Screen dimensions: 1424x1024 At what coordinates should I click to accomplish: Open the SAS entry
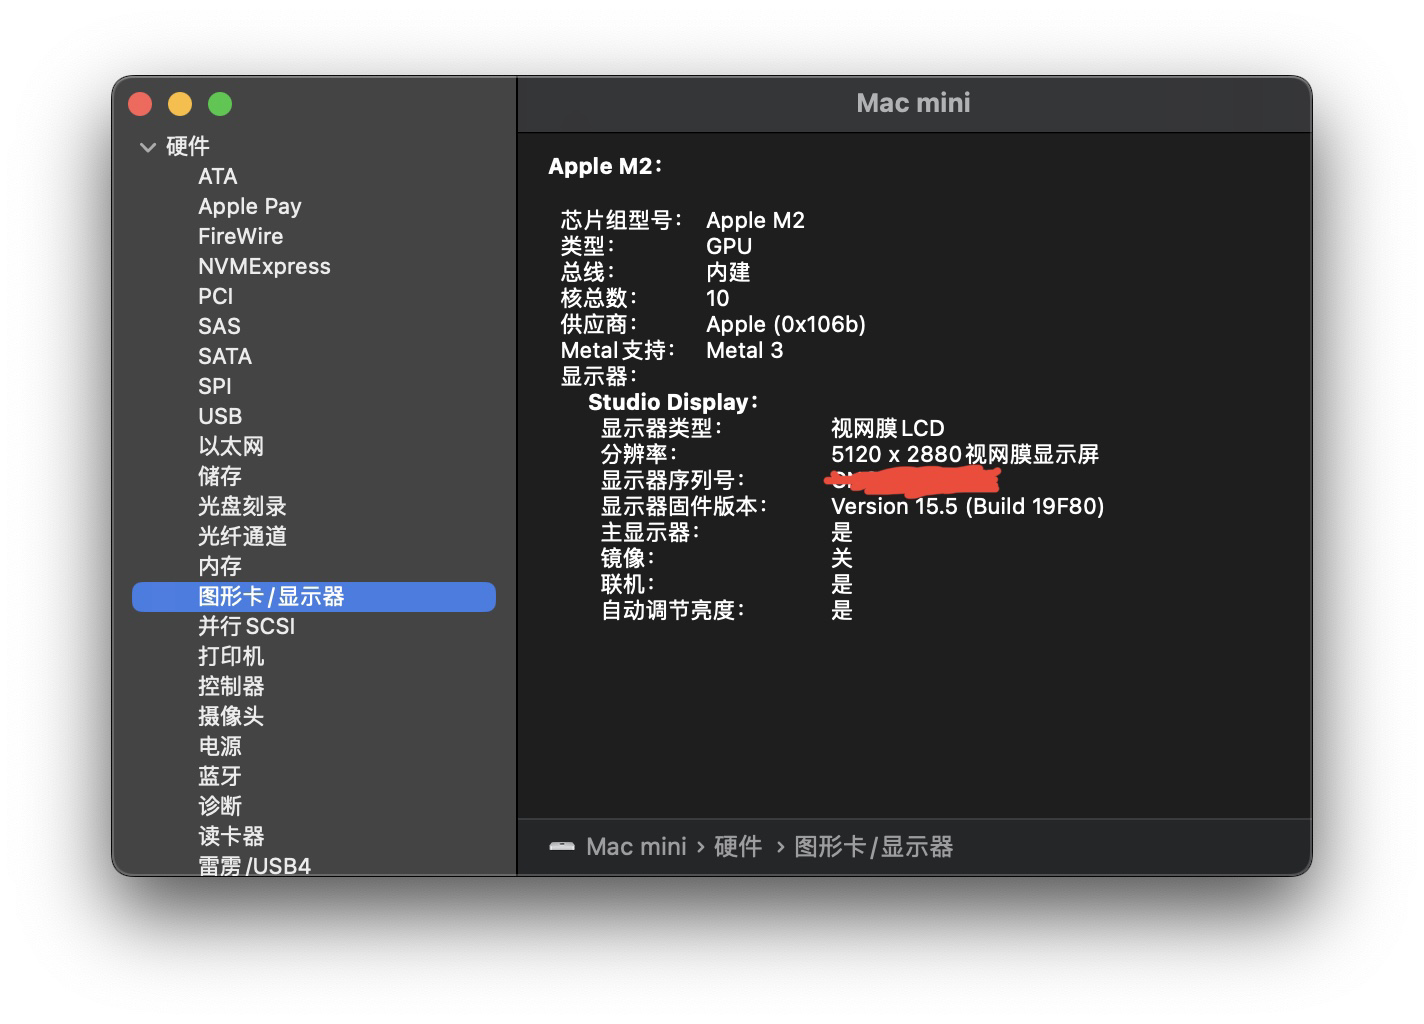pyautogui.click(x=219, y=326)
